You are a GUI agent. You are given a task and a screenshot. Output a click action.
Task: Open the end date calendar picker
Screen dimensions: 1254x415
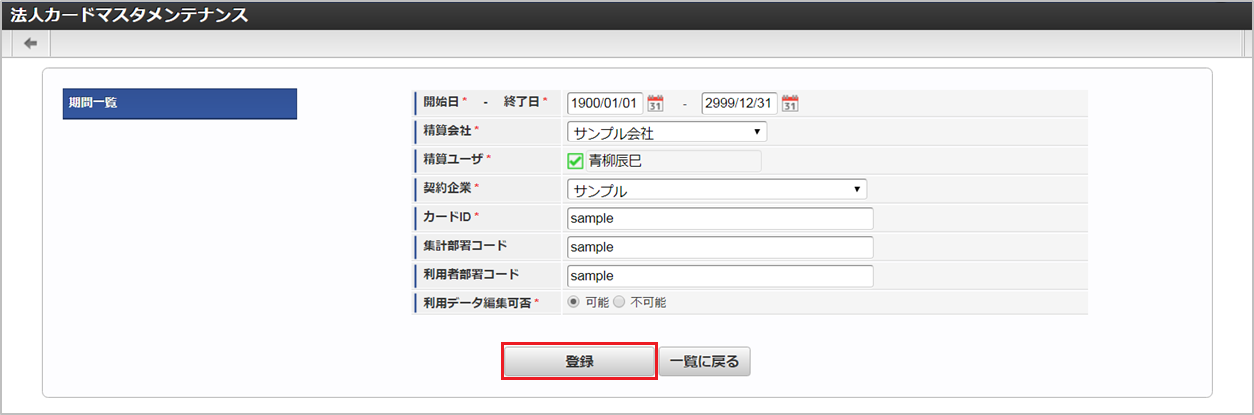pos(790,103)
